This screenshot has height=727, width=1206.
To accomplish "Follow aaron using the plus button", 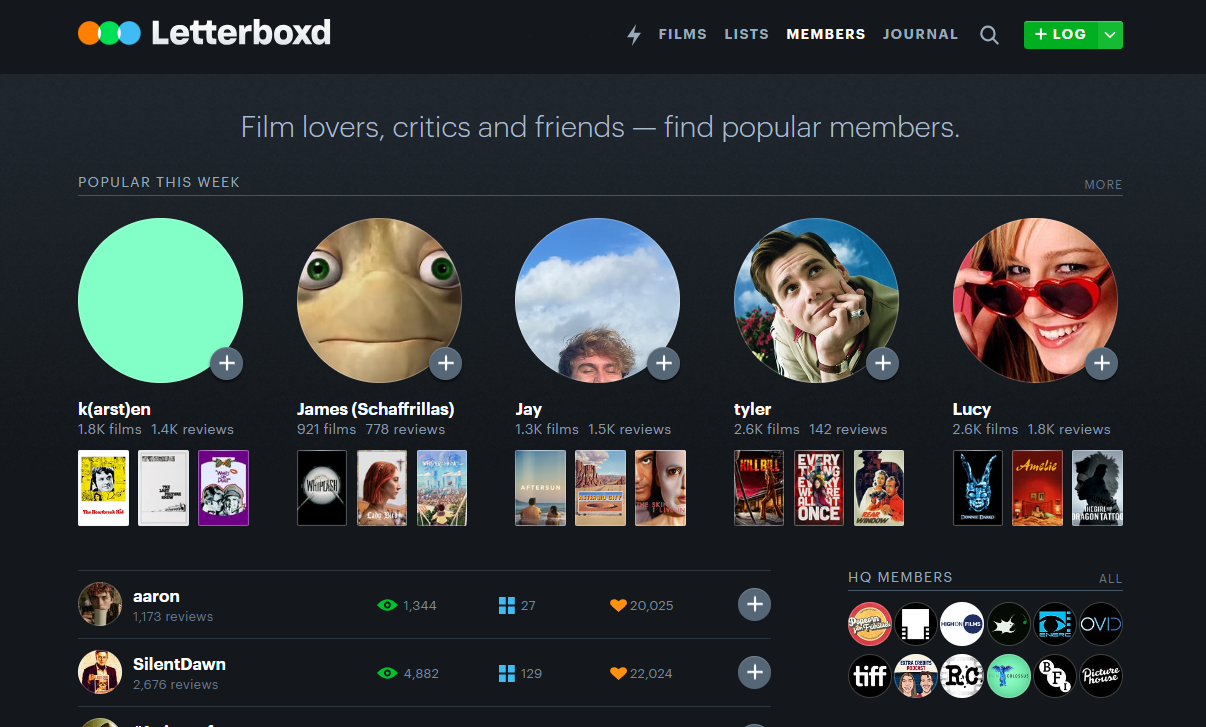I will 754,604.
